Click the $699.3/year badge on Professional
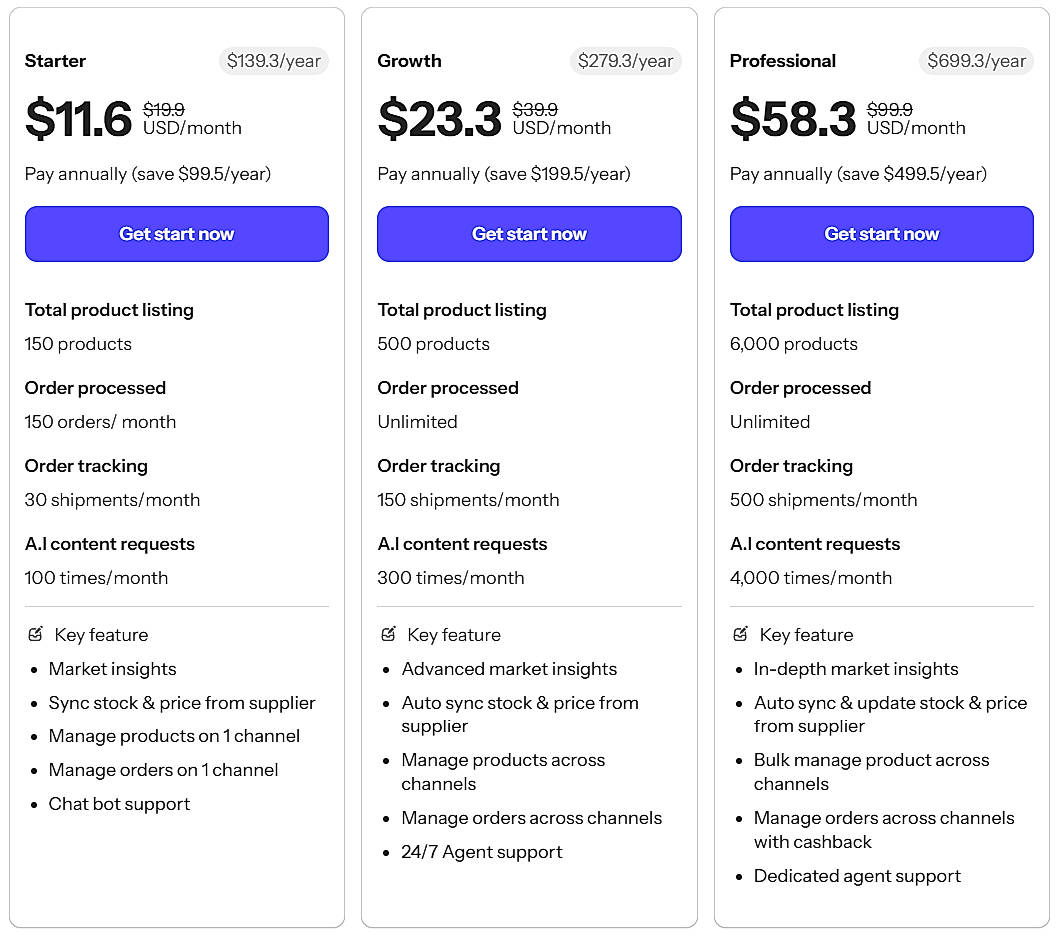Image resolution: width=1059 pixels, height=936 pixels. [x=976, y=61]
